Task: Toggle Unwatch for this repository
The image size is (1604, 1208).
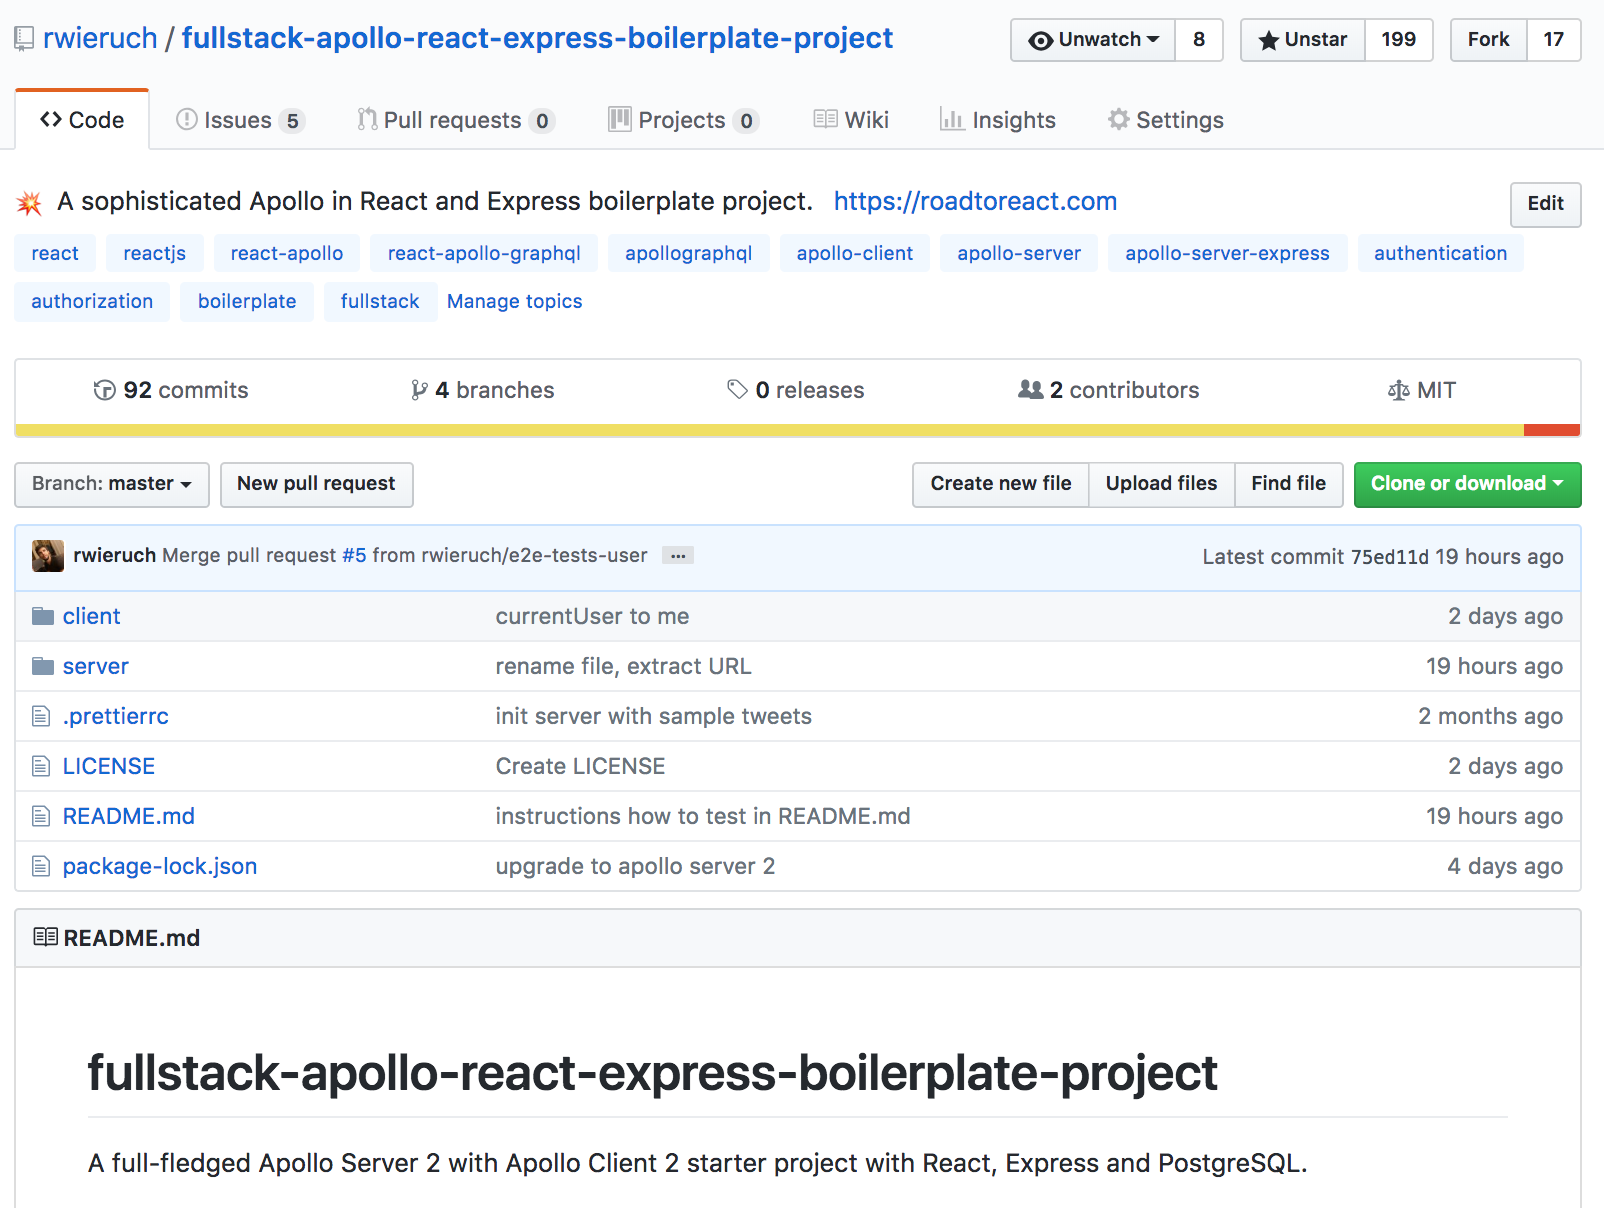Action: [x=1093, y=40]
